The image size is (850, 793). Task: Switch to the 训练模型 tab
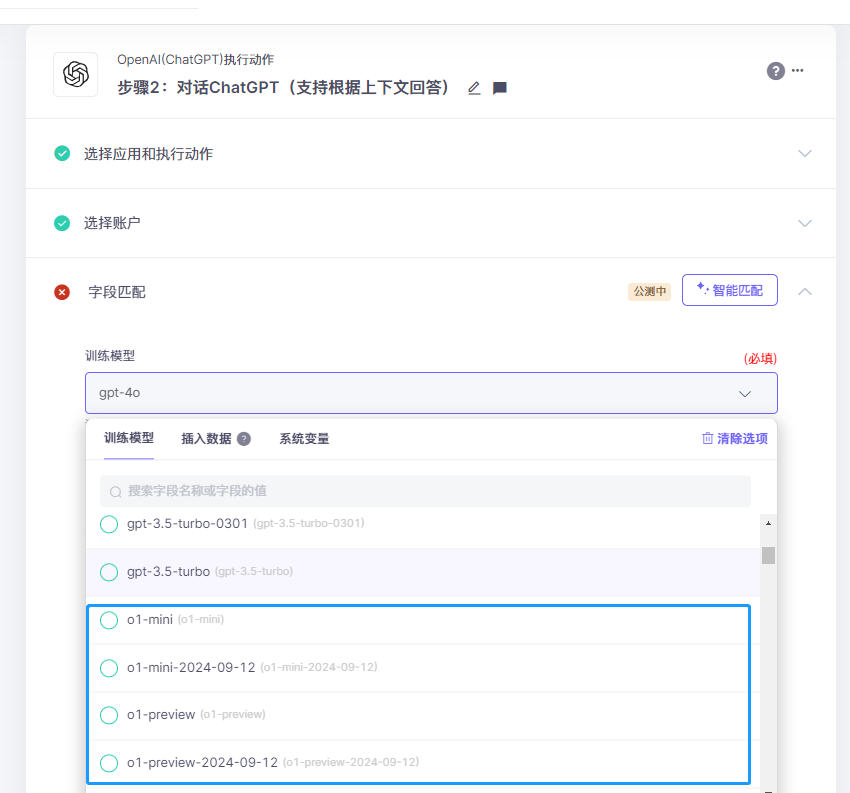[x=129, y=438]
